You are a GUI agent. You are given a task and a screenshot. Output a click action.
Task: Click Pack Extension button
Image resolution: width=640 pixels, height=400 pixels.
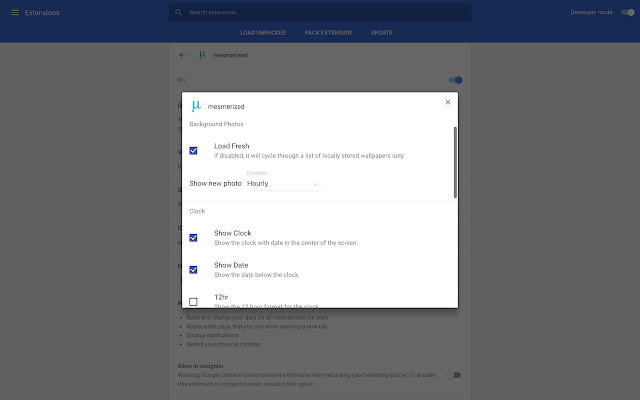tap(328, 33)
